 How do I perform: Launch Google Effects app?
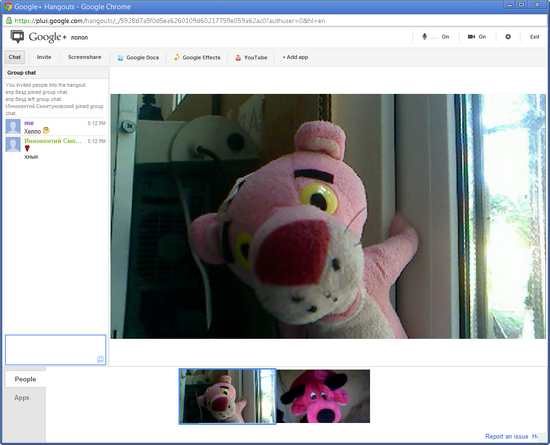(197, 58)
